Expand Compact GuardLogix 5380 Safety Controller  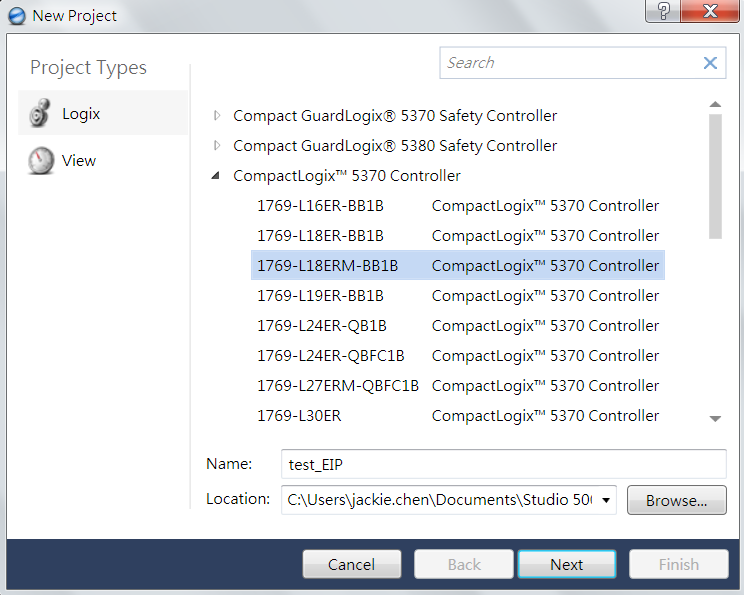click(x=217, y=145)
